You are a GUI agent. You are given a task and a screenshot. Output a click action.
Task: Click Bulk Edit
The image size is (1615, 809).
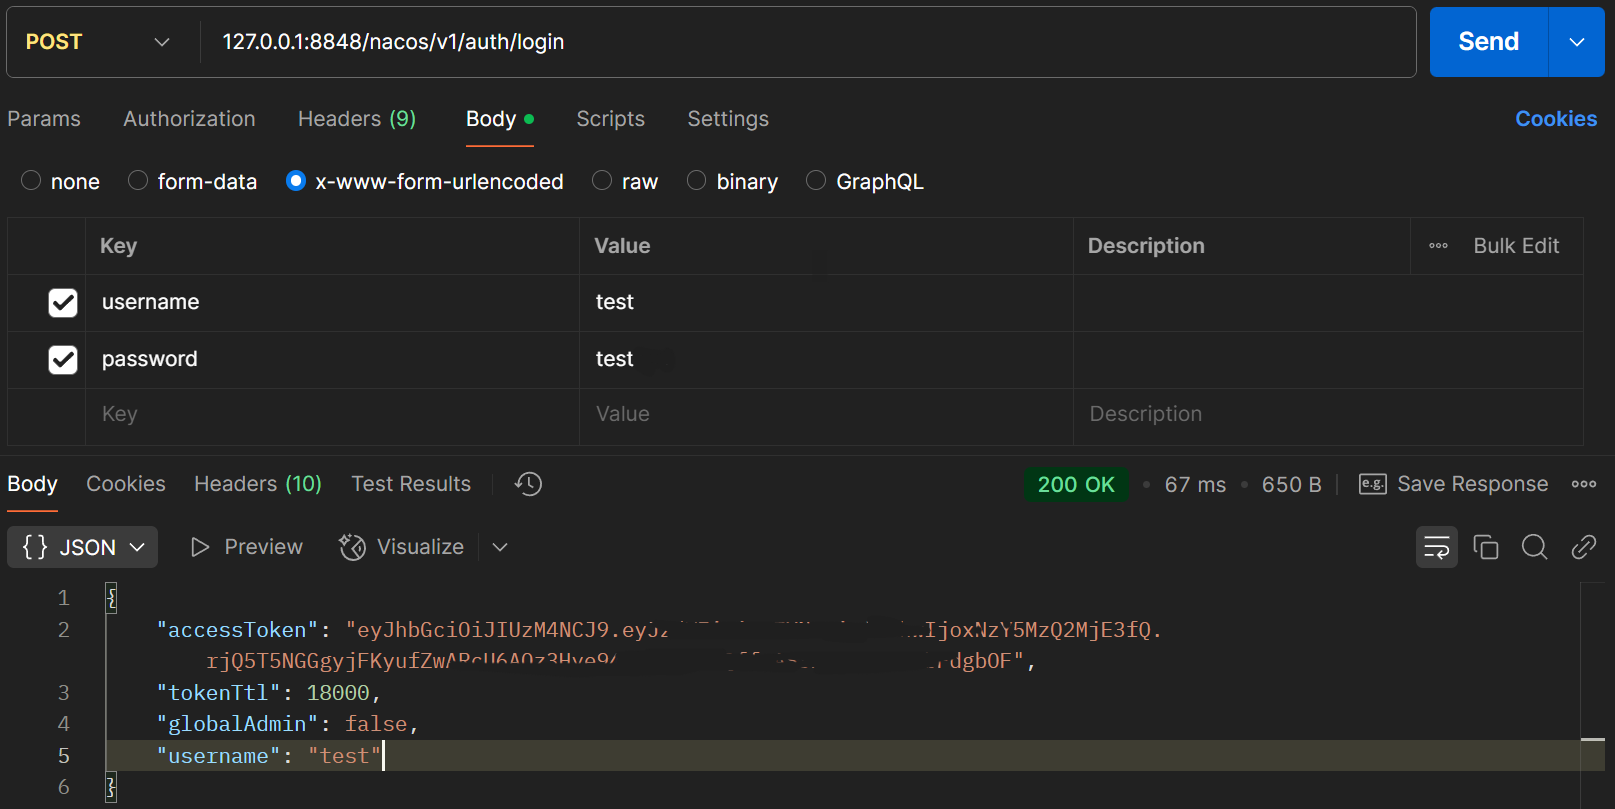pyautogui.click(x=1516, y=246)
